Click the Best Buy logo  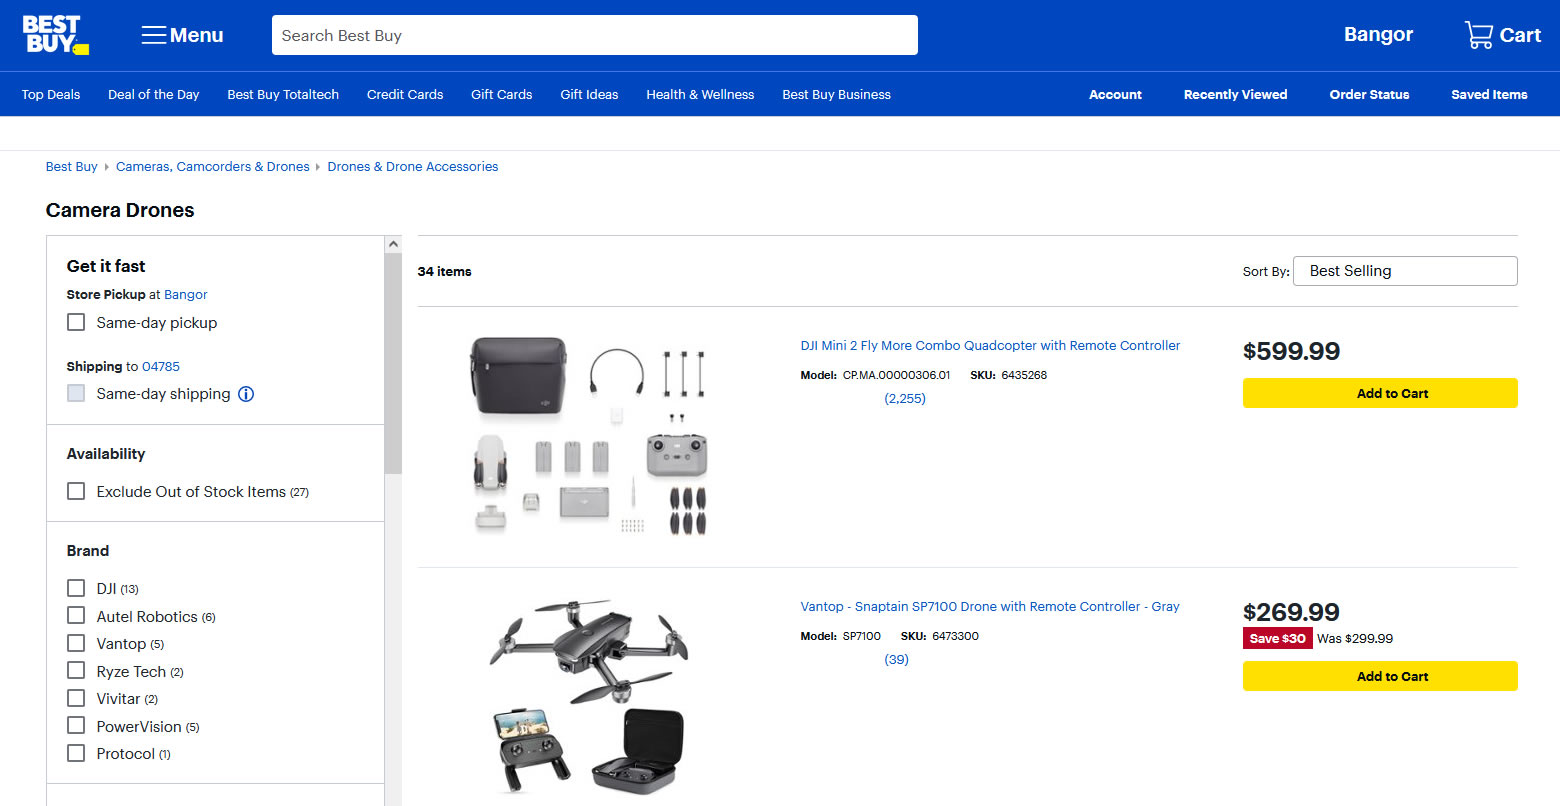point(55,35)
